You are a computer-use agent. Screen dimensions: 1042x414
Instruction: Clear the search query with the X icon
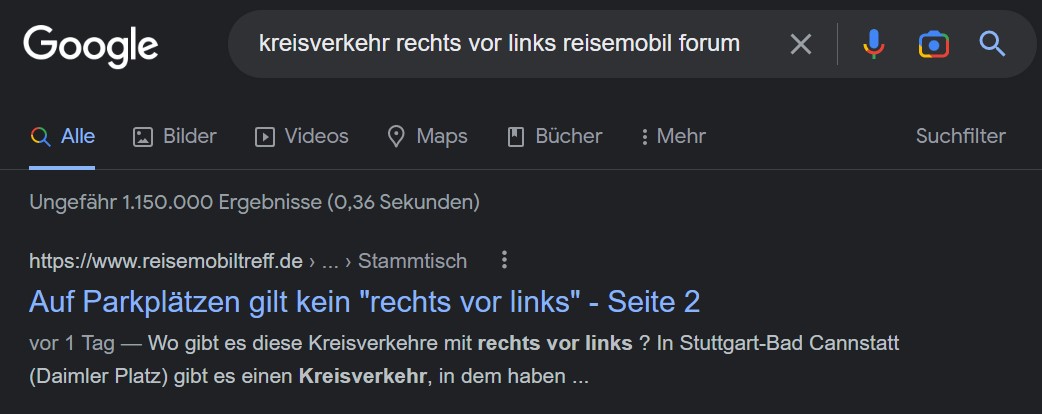pyautogui.click(x=801, y=45)
